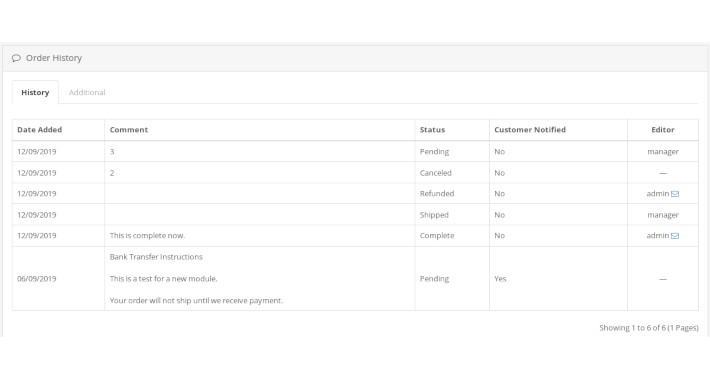Viewport: 710px width, 380px height.
Task: Click 'manager' editor in the Shipped row
Action: [x=662, y=215]
